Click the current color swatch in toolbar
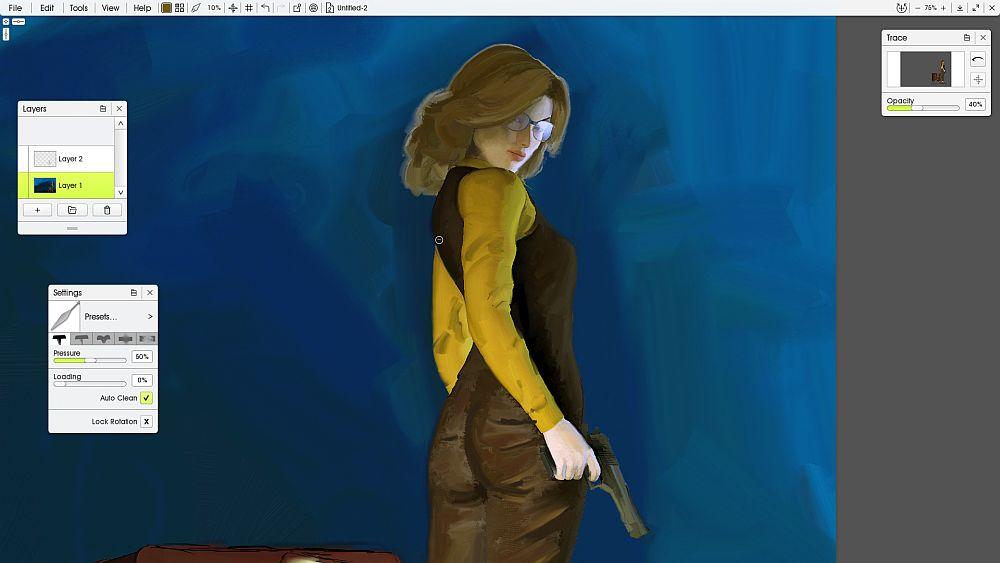Image resolution: width=1000 pixels, height=563 pixels. (166, 8)
